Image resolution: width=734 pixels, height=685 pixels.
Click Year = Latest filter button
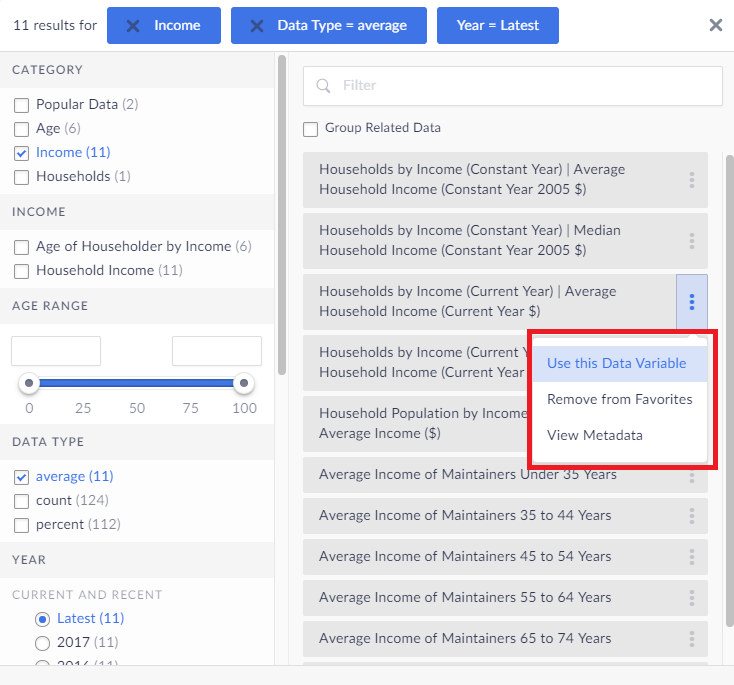click(x=497, y=26)
